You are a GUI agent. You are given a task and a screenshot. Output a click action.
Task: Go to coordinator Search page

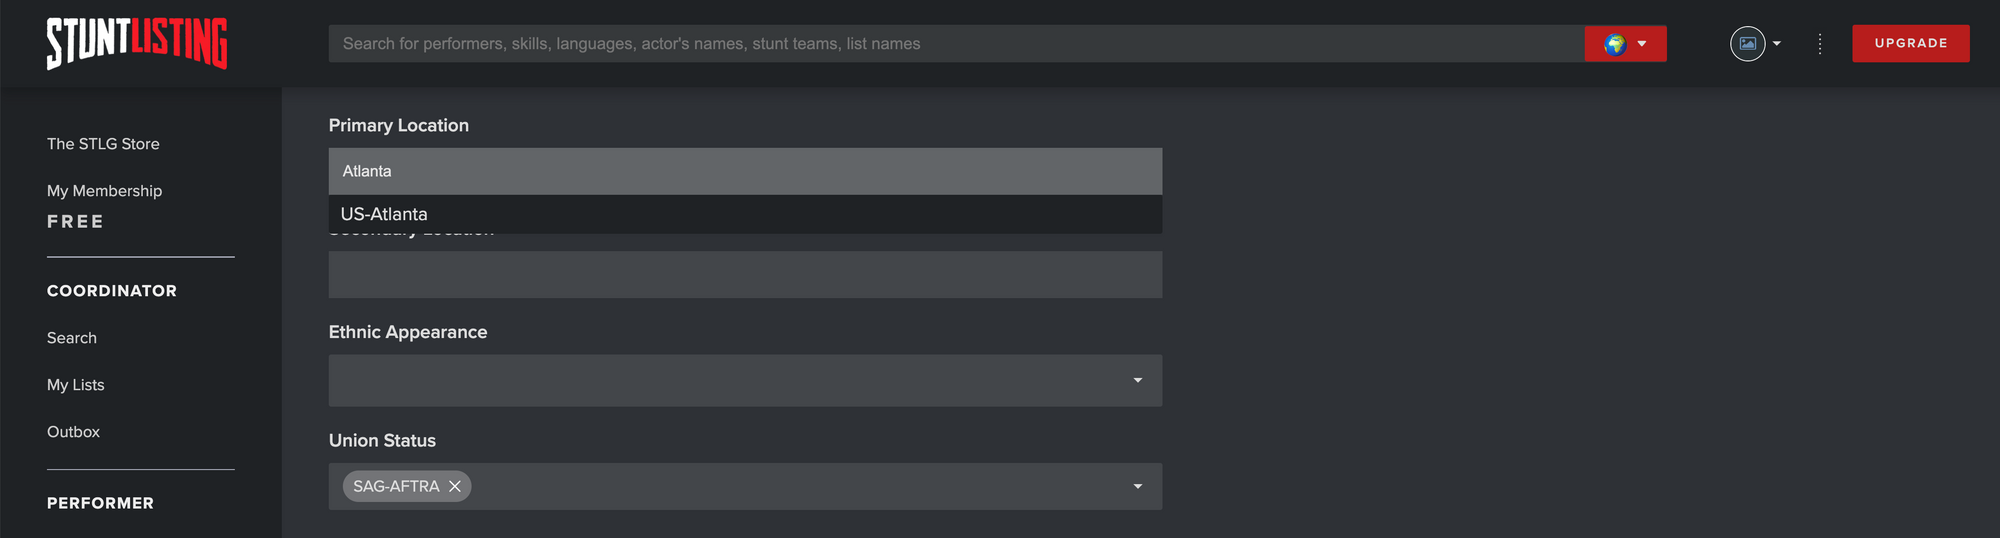tap(72, 338)
